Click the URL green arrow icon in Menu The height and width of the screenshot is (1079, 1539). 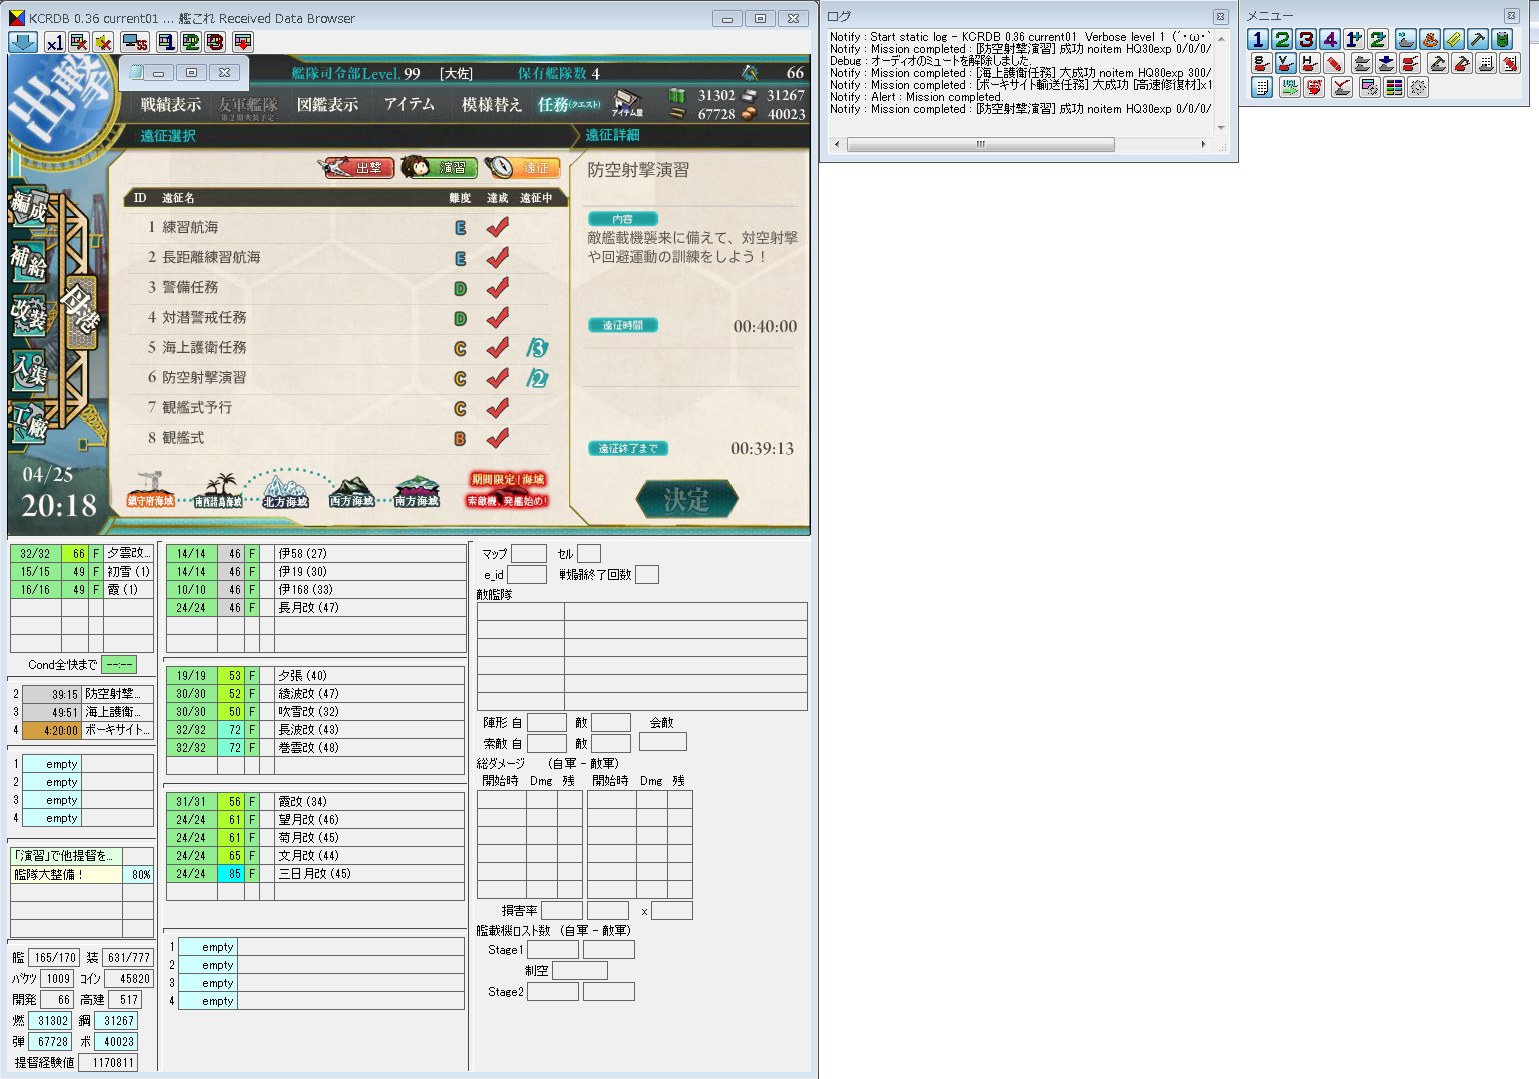[x=1290, y=87]
